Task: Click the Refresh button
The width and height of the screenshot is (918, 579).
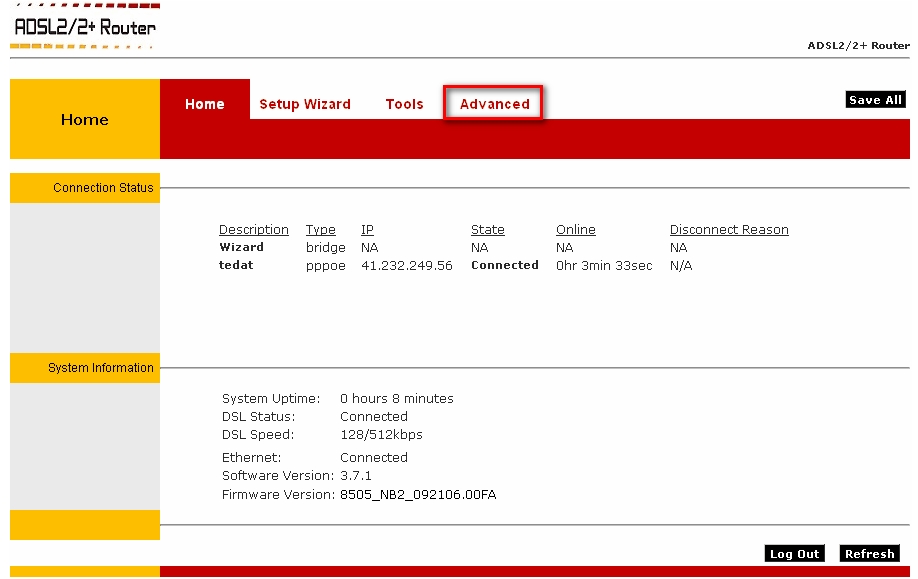Action: (x=869, y=553)
